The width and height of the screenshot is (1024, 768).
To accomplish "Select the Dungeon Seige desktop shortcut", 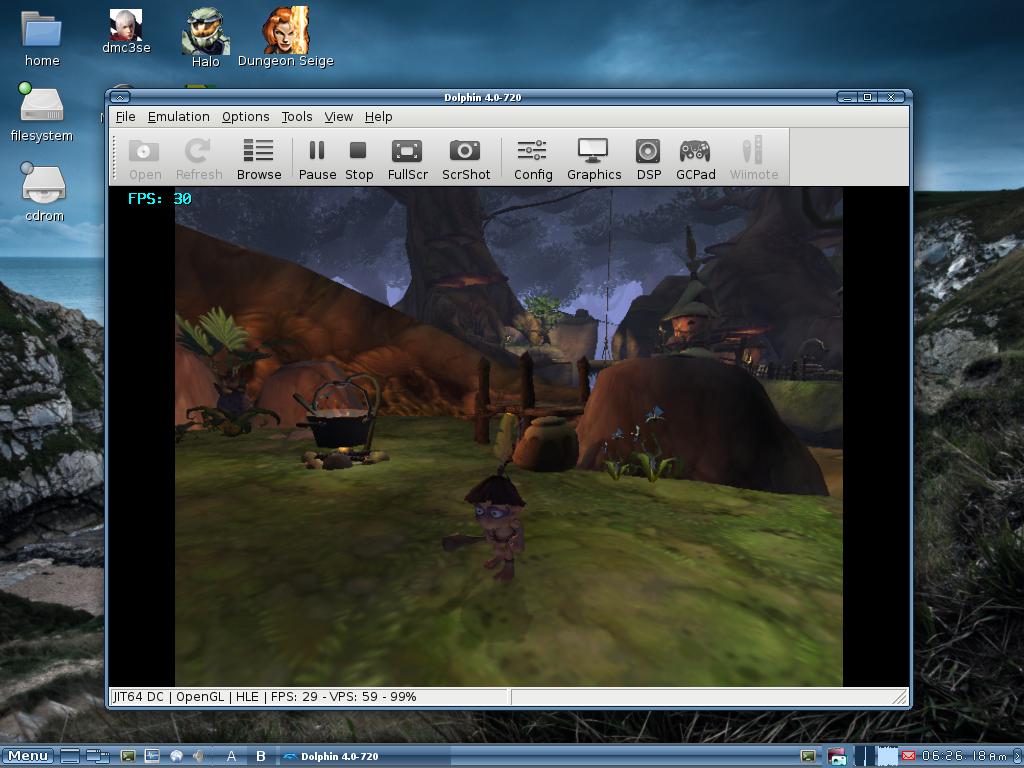I will coord(285,37).
